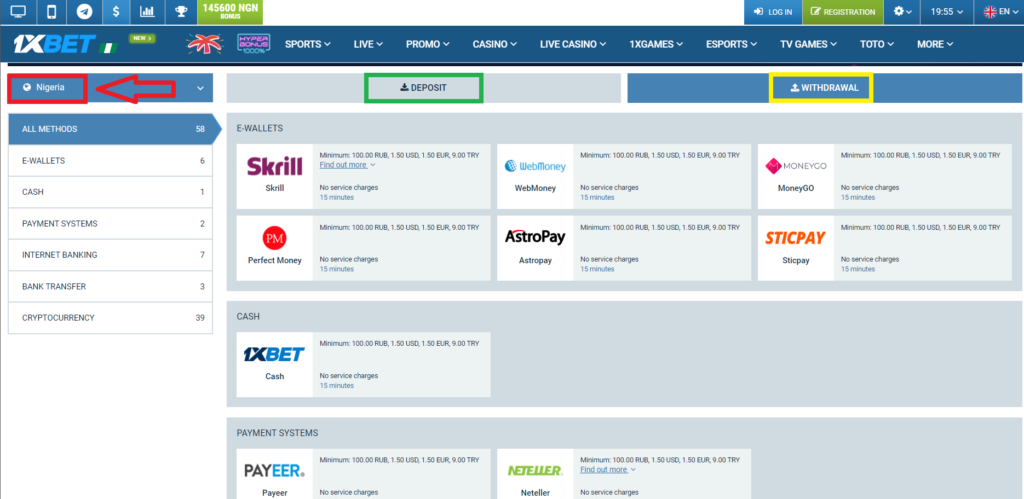
Task: Click the MoneyGO logo
Action: [796, 167]
